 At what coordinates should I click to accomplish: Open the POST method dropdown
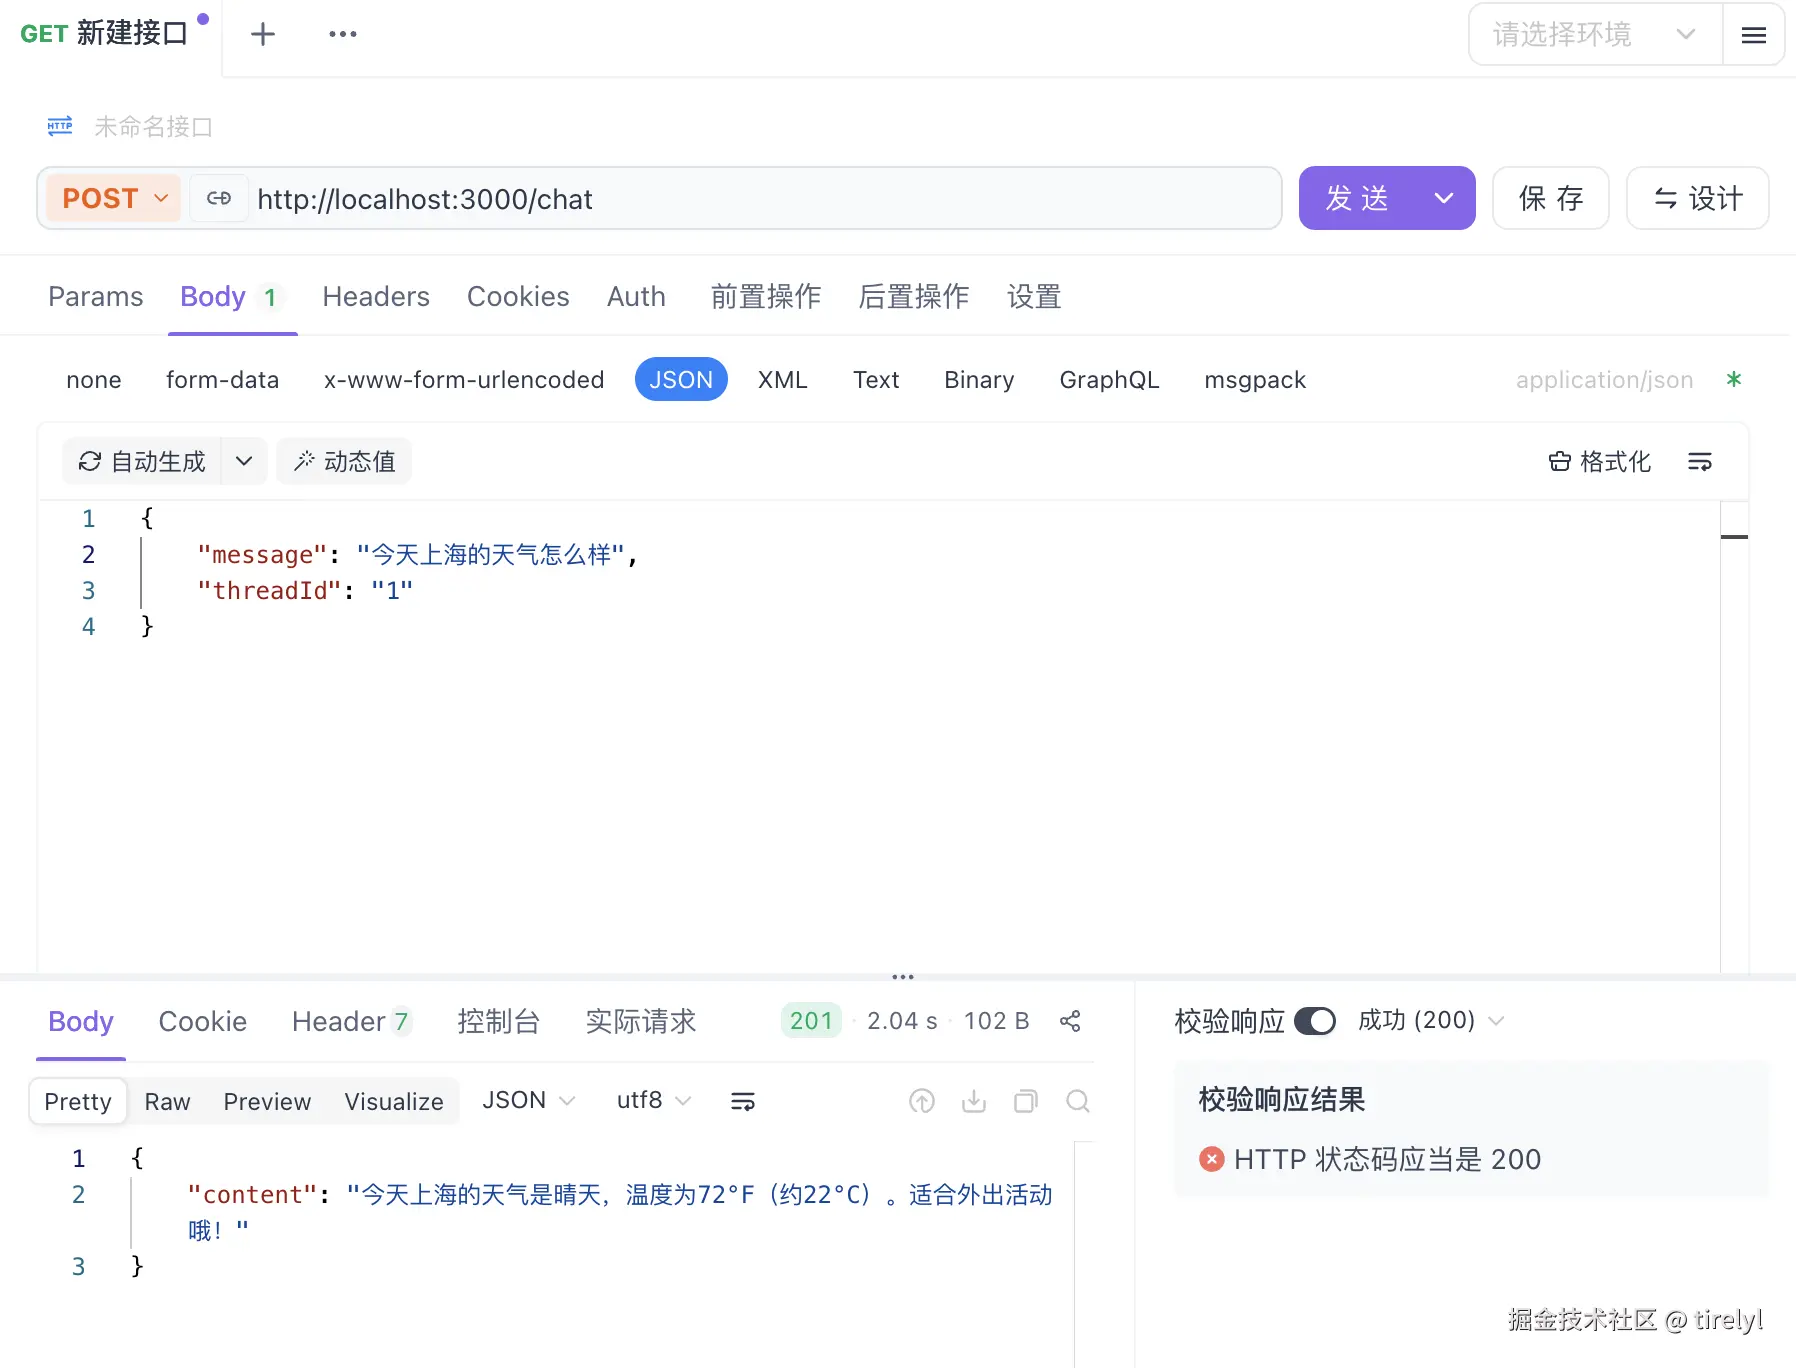pos(114,198)
